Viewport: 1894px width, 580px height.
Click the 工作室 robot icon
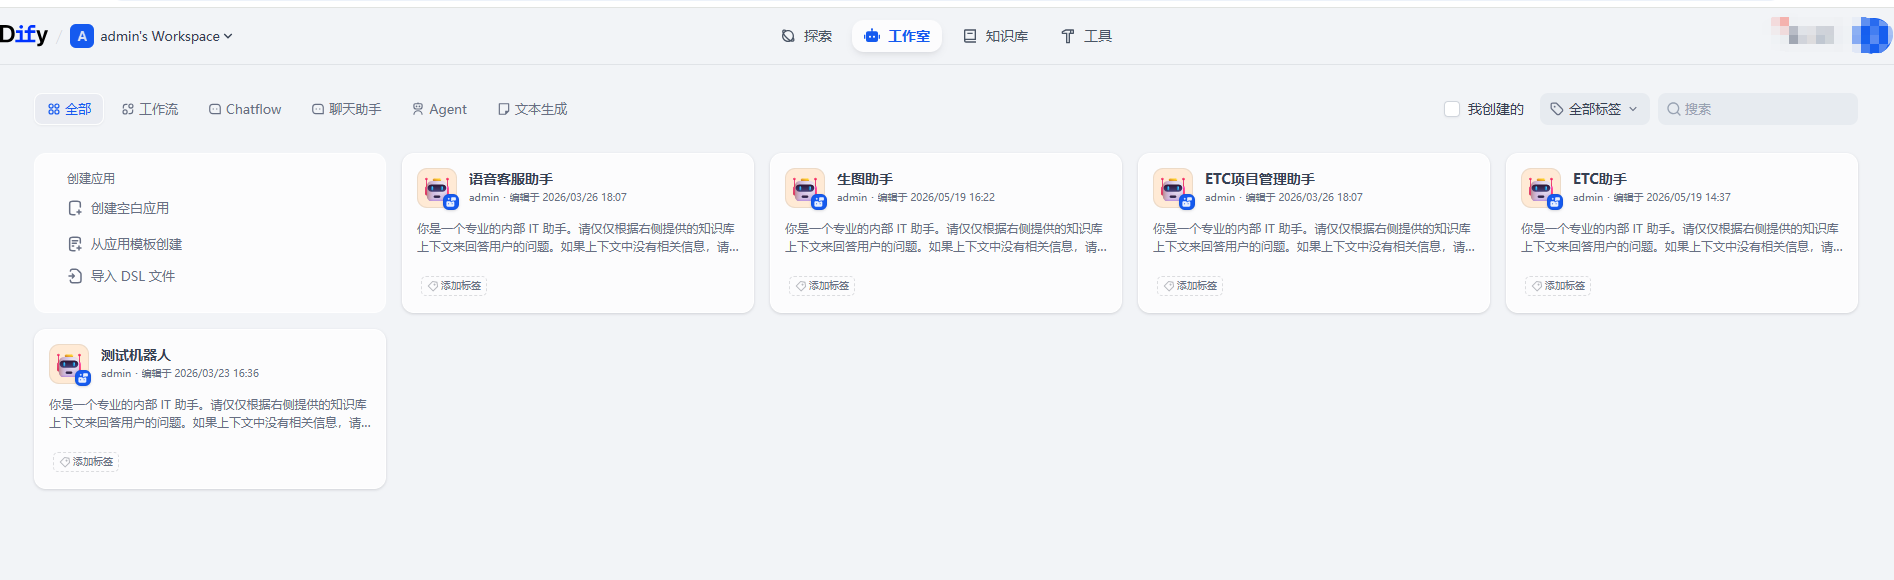click(872, 36)
